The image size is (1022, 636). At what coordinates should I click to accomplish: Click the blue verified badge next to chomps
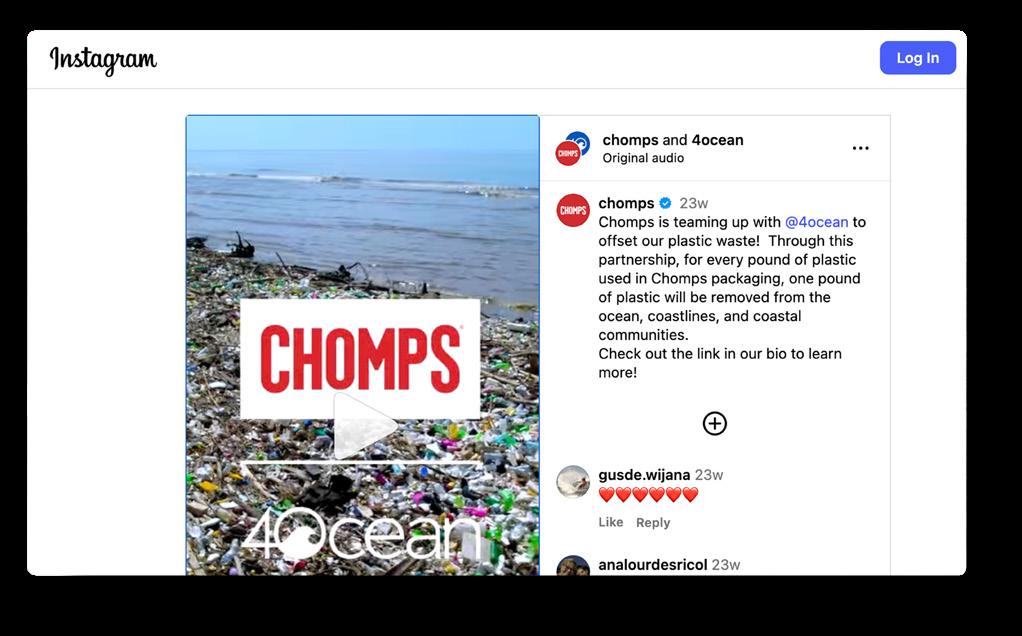(x=665, y=203)
